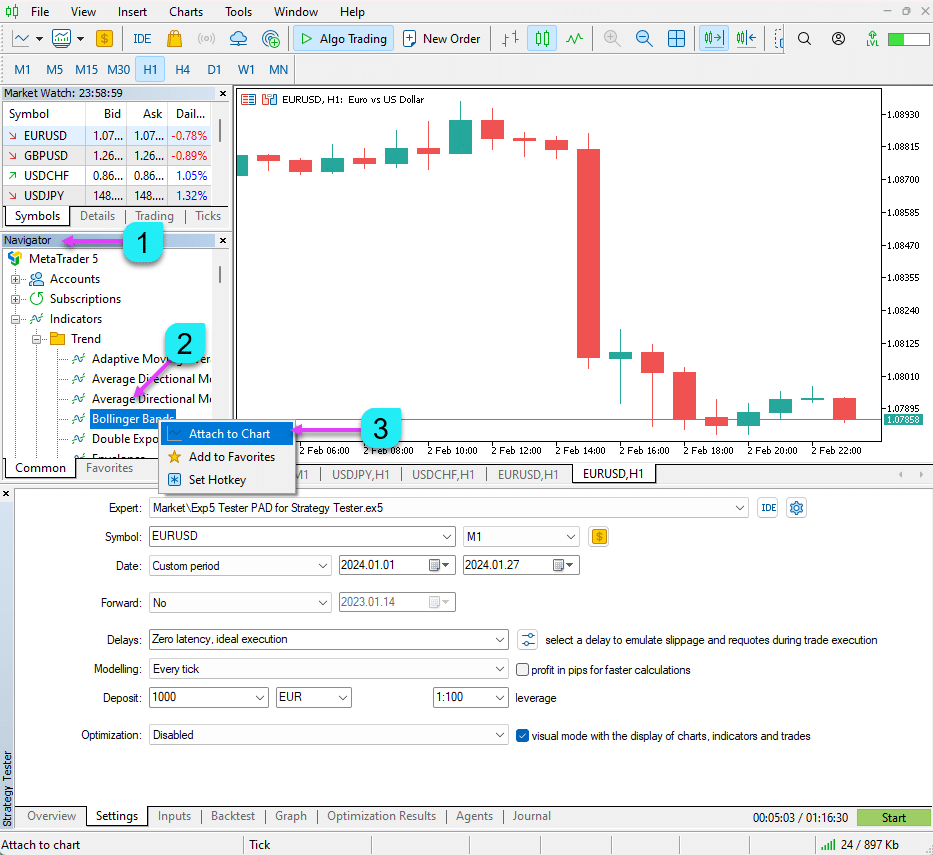The image size is (933, 855).
Task: Enable profit in pips for faster calculations
Action: tap(523, 670)
